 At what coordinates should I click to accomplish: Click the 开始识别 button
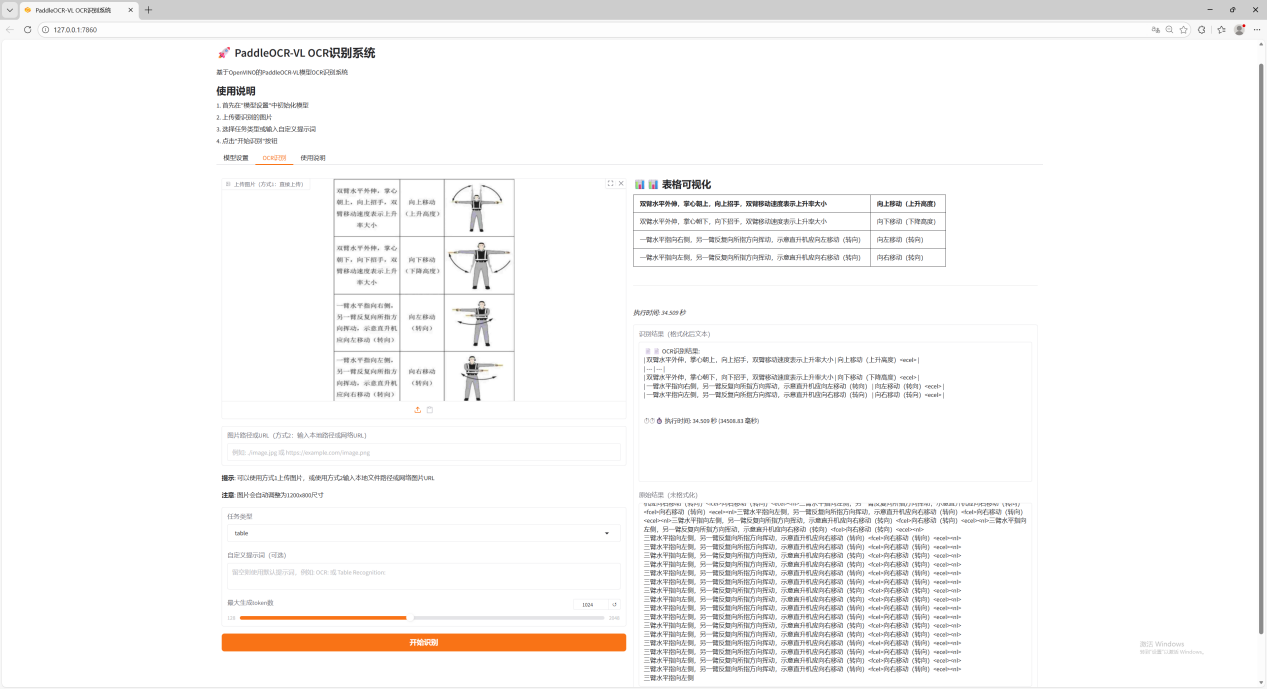[x=423, y=642]
